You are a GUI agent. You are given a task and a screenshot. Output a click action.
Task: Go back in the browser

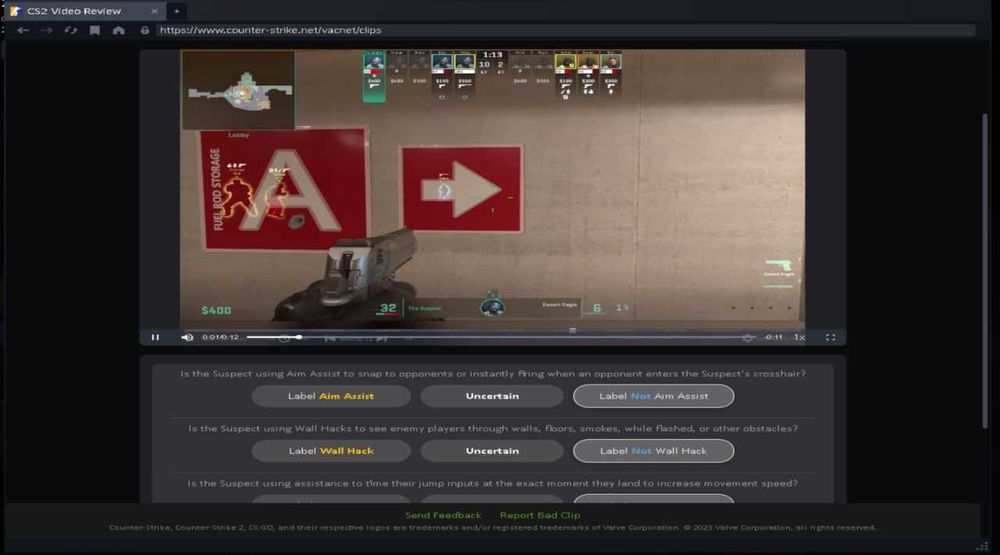click(23, 30)
